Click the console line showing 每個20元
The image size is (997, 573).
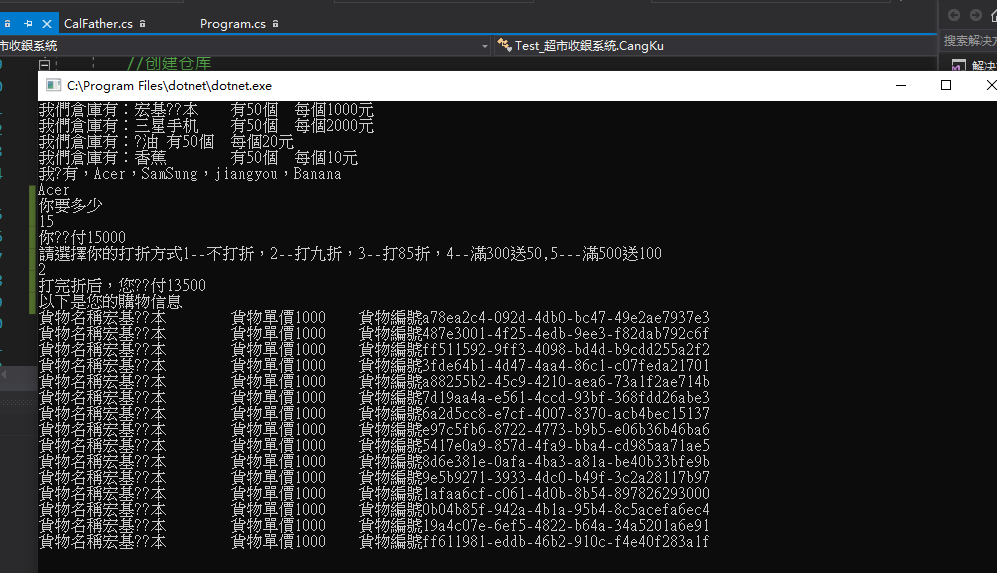click(x=166, y=141)
